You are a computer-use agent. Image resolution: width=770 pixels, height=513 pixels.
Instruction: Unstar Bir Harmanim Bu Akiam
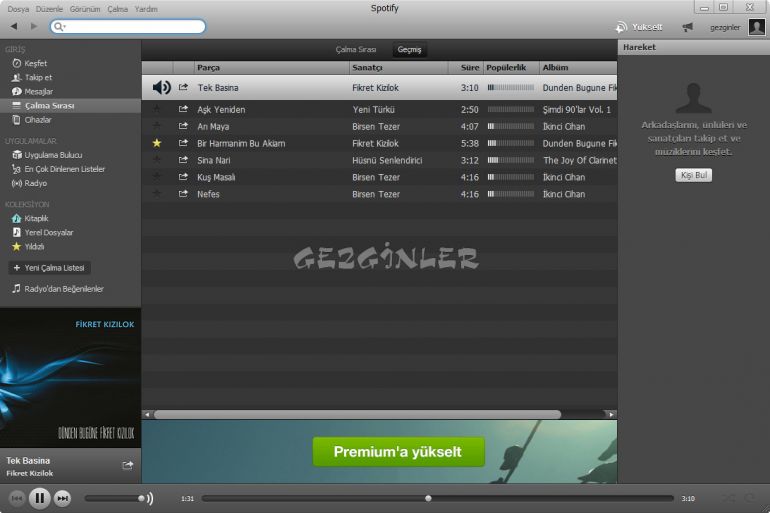point(157,143)
